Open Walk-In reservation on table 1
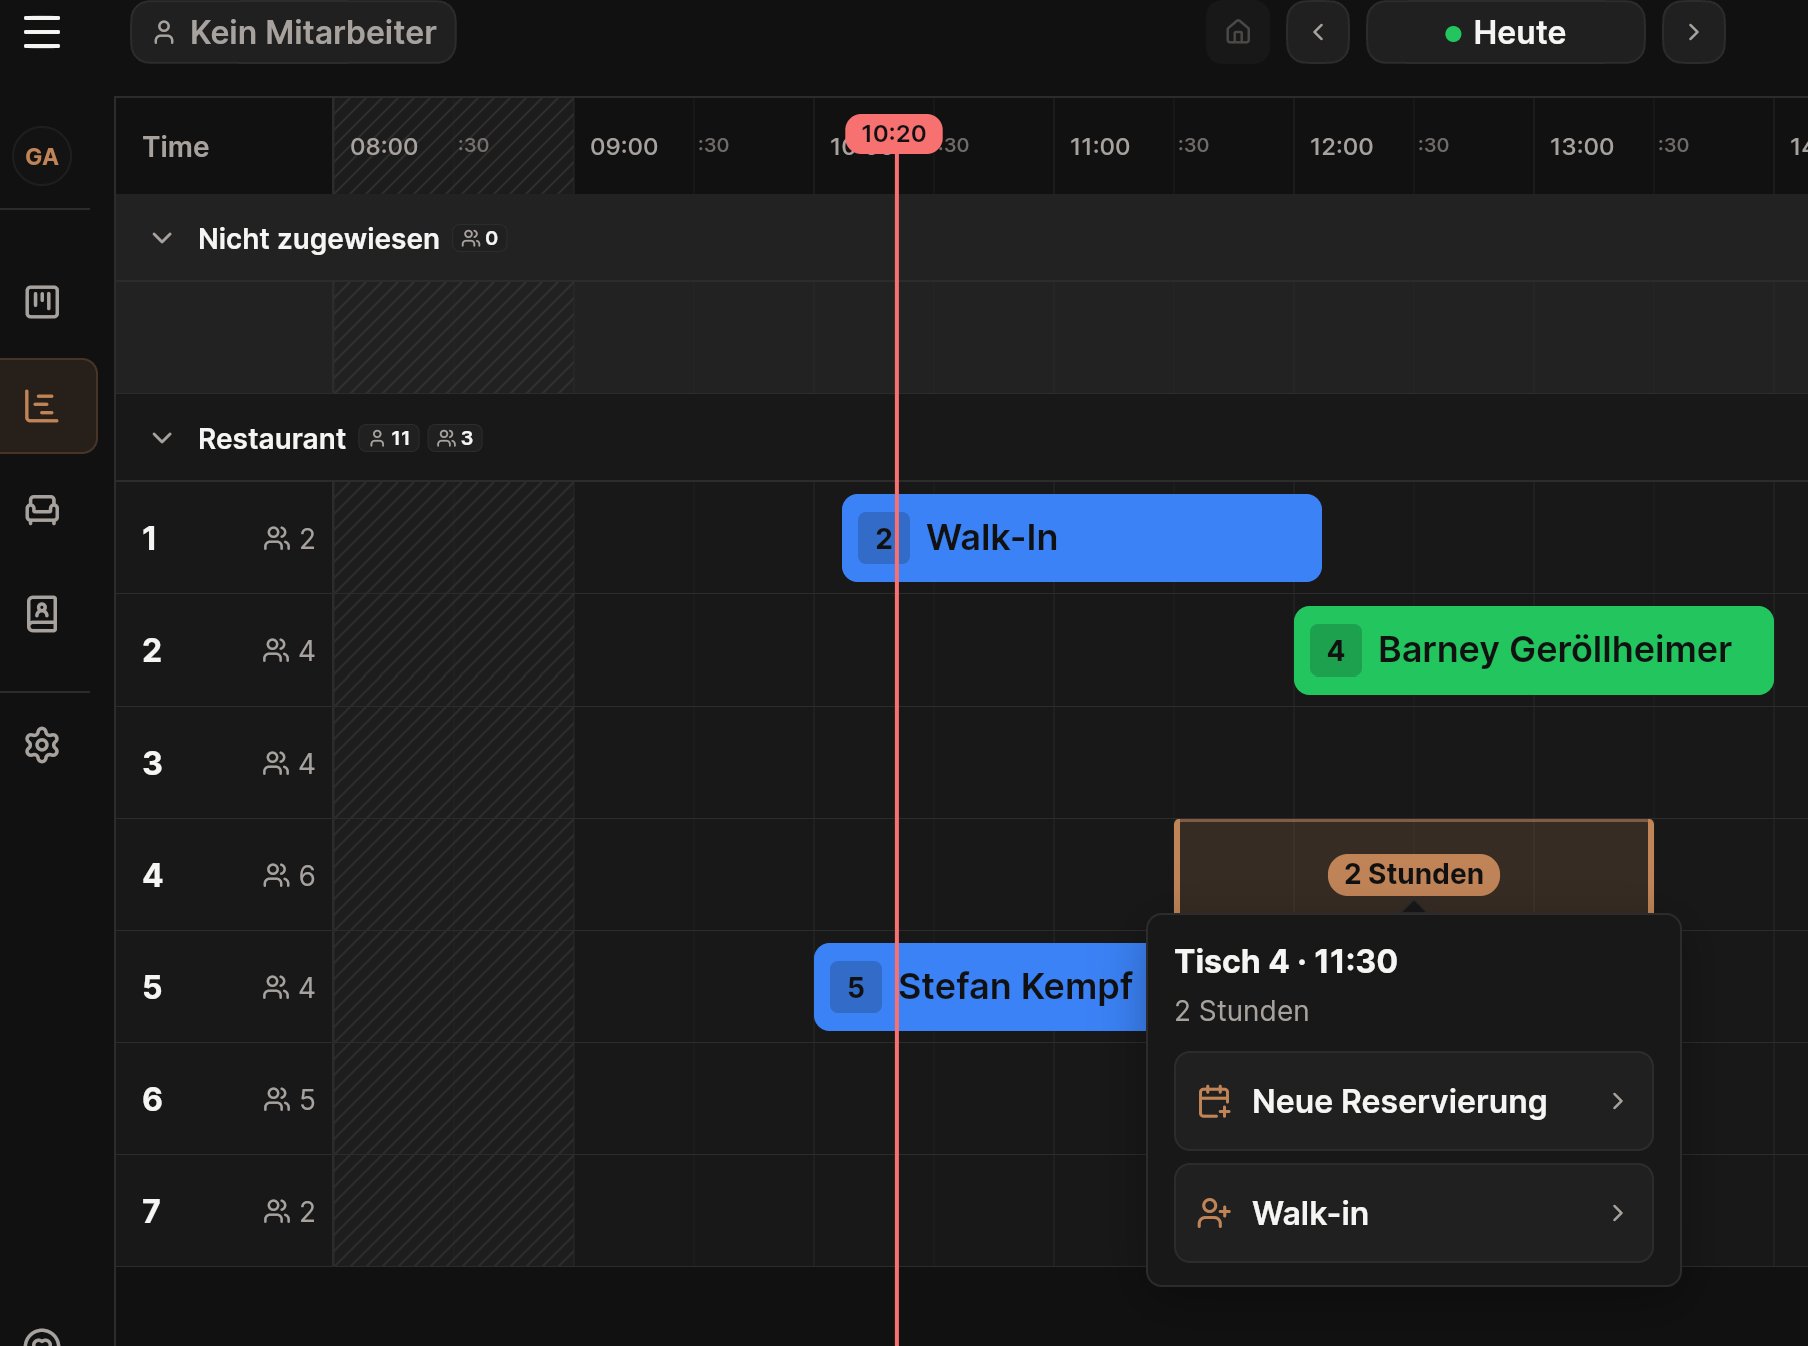 pyautogui.click(x=1081, y=538)
